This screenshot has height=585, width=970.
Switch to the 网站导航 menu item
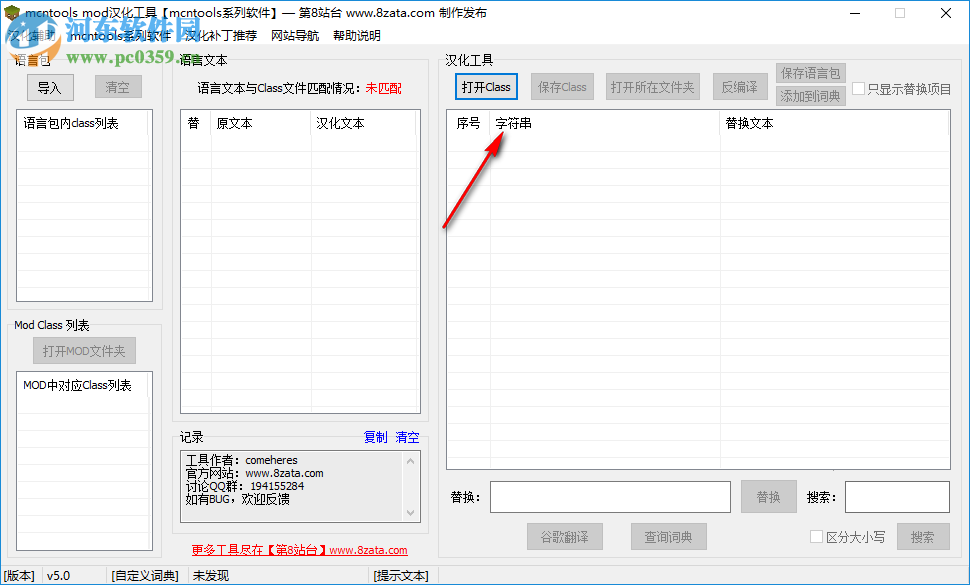pos(294,34)
